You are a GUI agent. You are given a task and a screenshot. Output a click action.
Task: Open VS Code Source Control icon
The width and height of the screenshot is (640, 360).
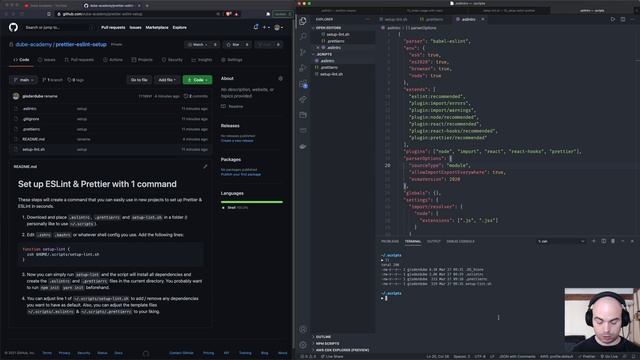(303, 52)
